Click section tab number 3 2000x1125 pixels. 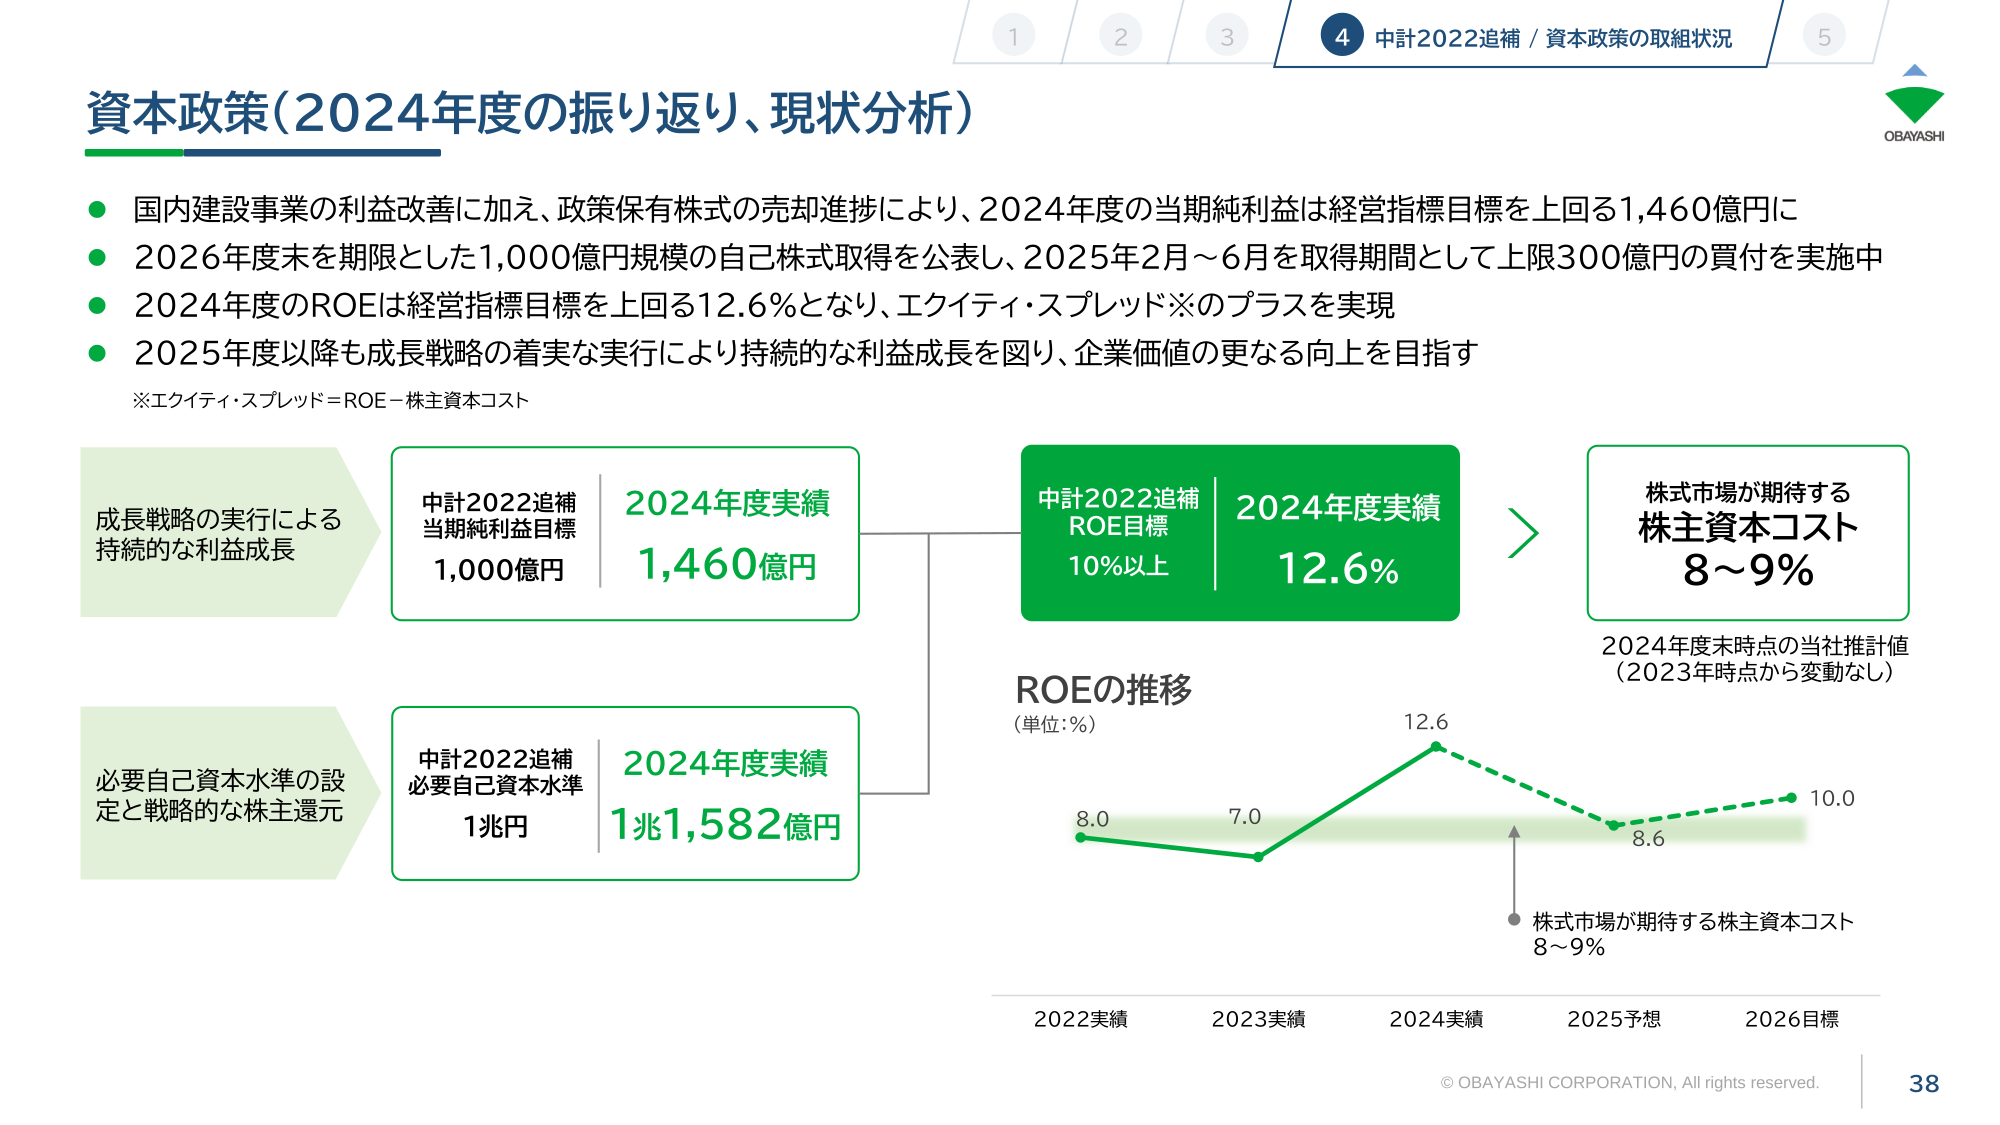click(1227, 37)
